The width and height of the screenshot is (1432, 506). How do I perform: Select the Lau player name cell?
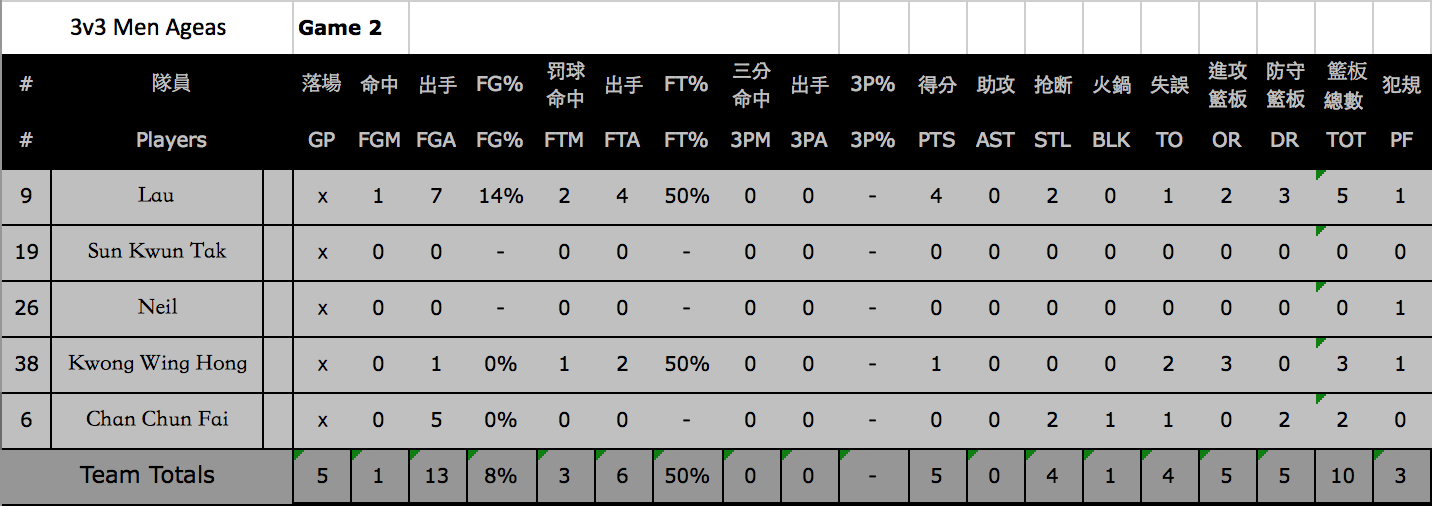pyautogui.click(x=156, y=197)
